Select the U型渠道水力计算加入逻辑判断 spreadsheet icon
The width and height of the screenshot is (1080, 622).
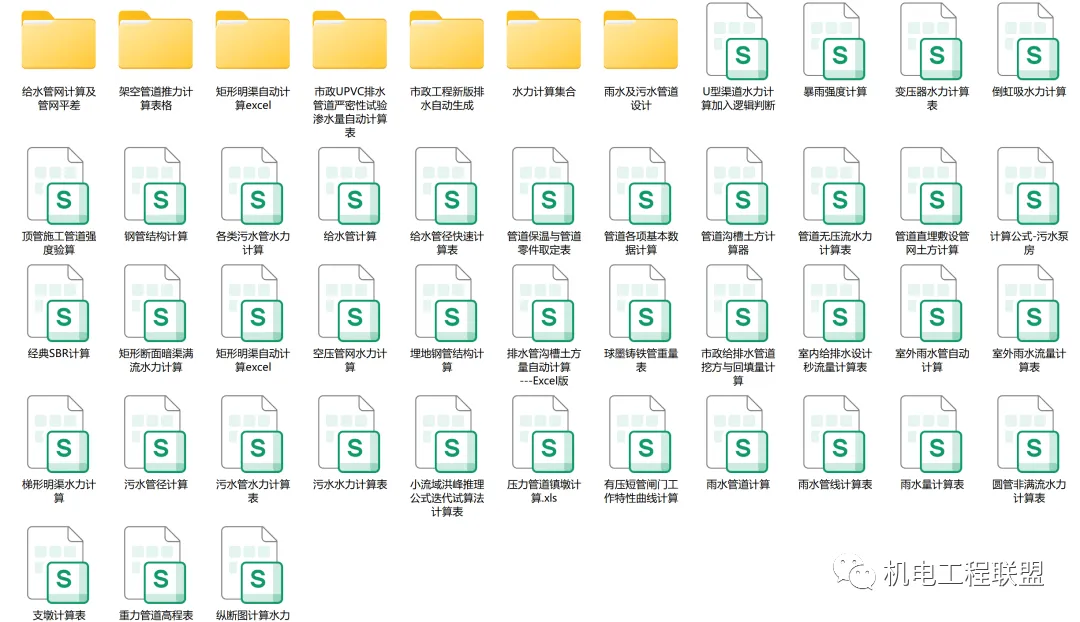tap(738, 41)
